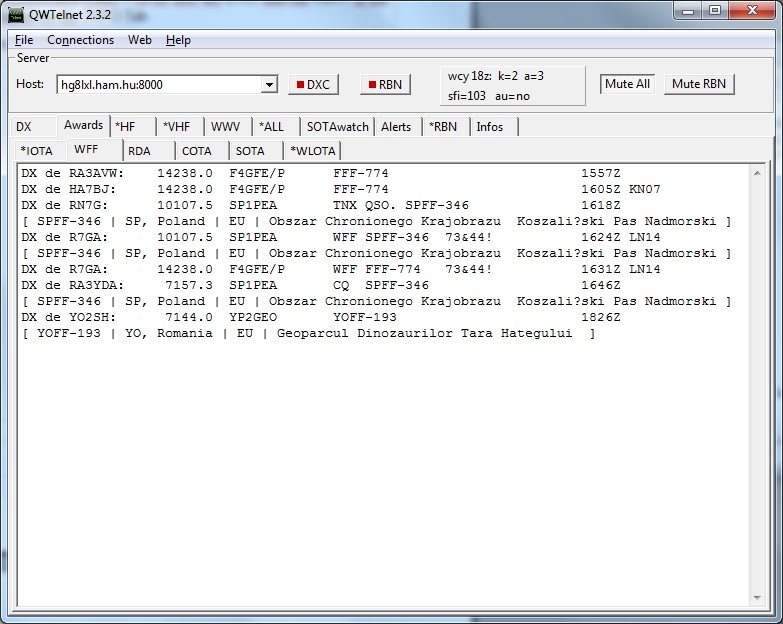Open the Help menu

click(178, 40)
